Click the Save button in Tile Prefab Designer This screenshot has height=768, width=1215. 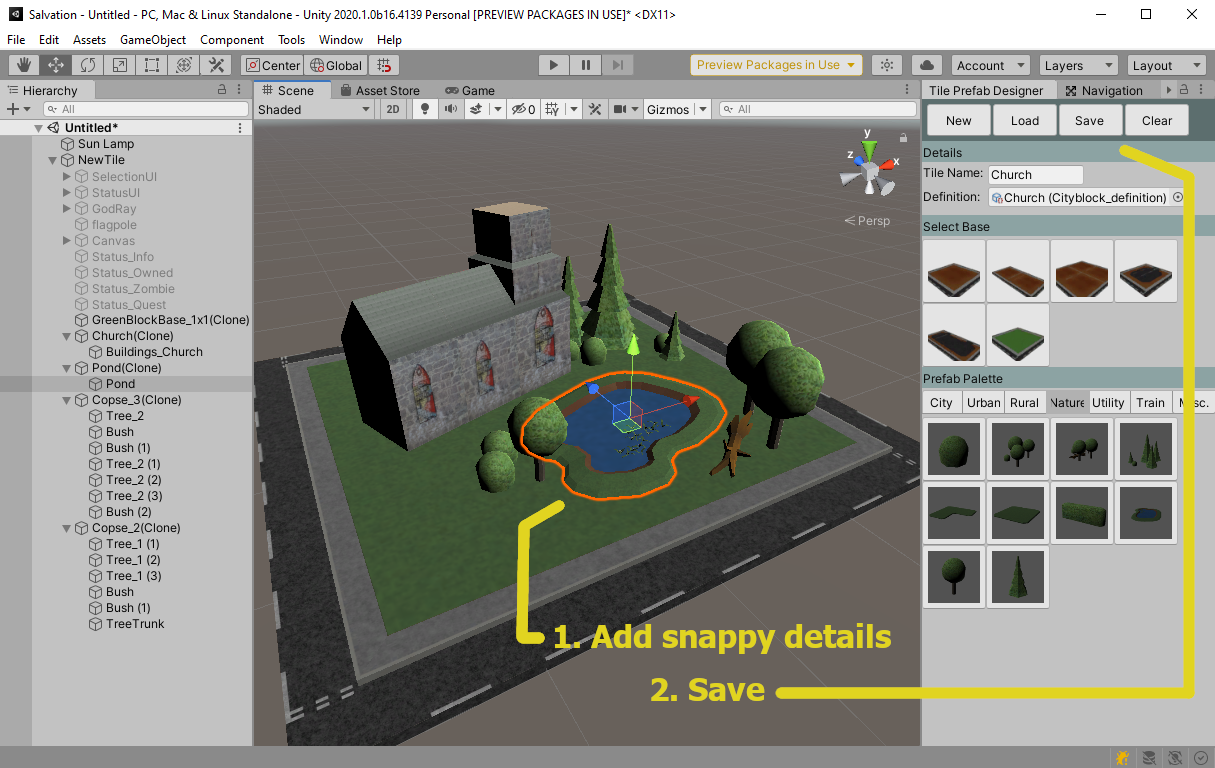pyautogui.click(x=1089, y=120)
